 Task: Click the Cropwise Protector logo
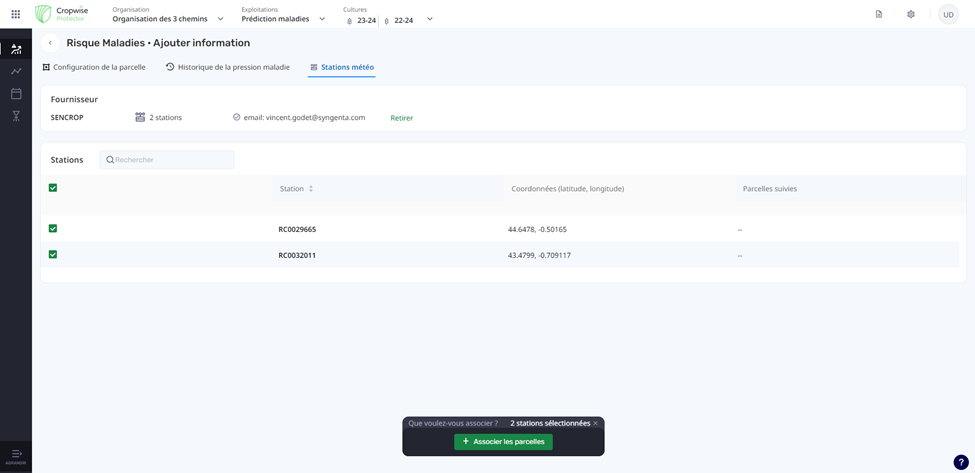pyautogui.click(x=62, y=14)
